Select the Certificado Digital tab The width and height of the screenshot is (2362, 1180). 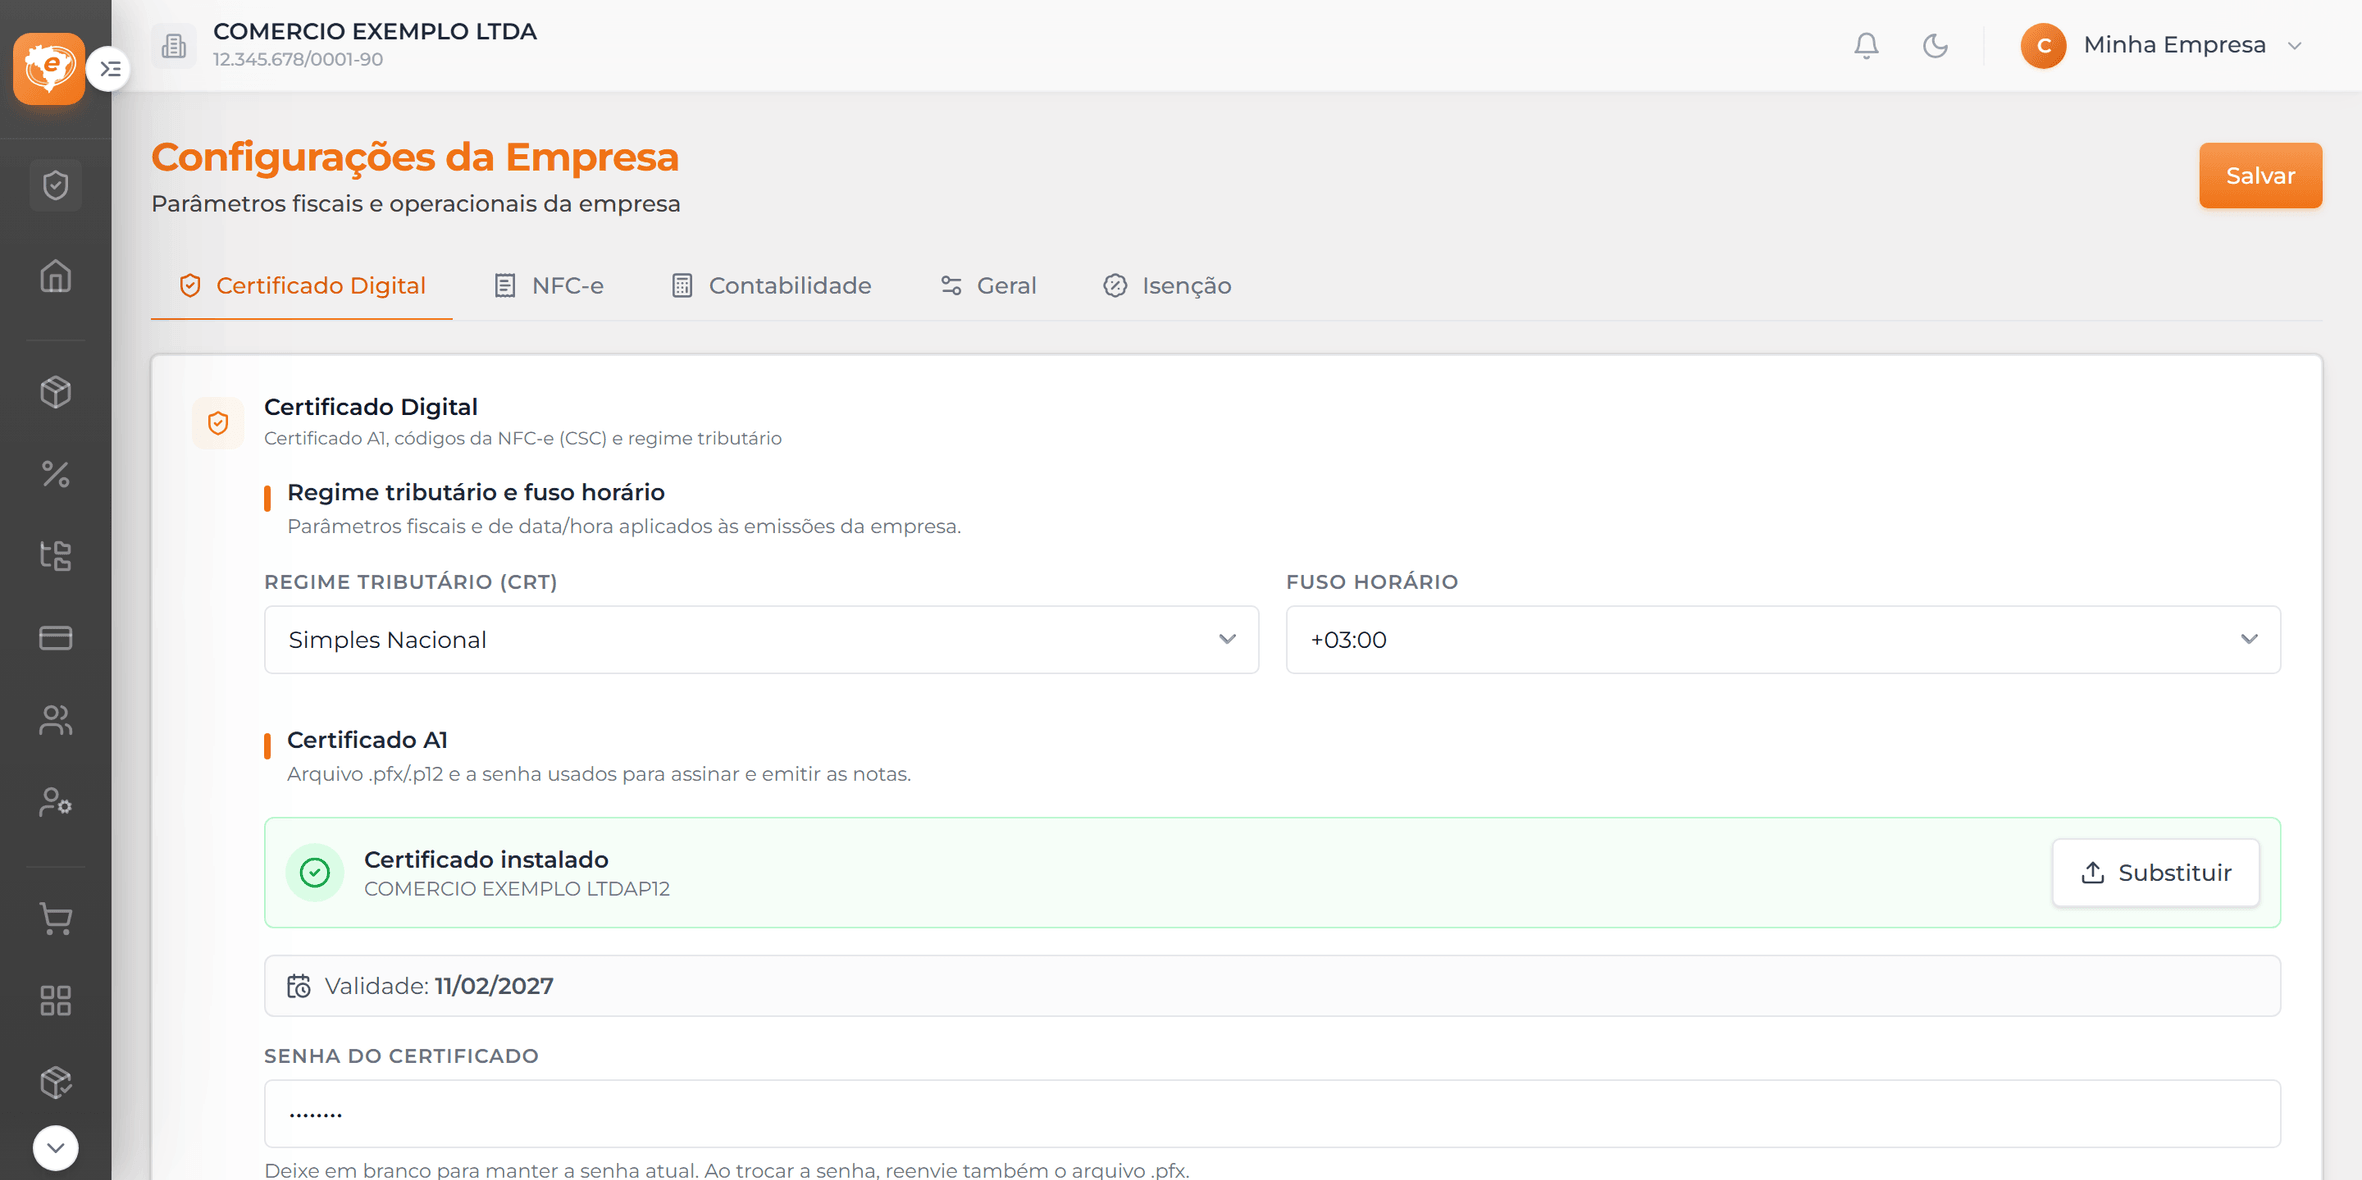coord(302,286)
